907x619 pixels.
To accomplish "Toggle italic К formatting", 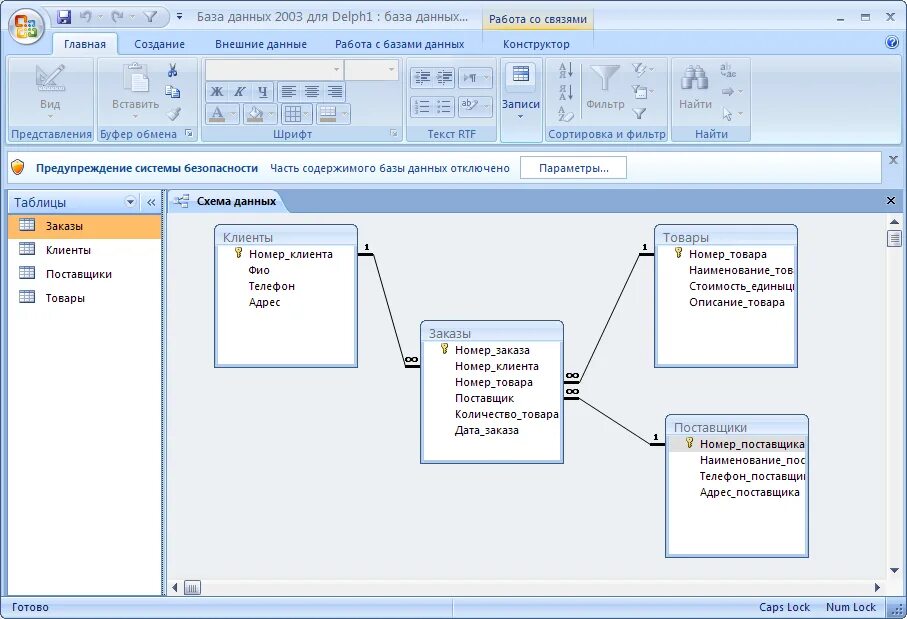I will 239,91.
